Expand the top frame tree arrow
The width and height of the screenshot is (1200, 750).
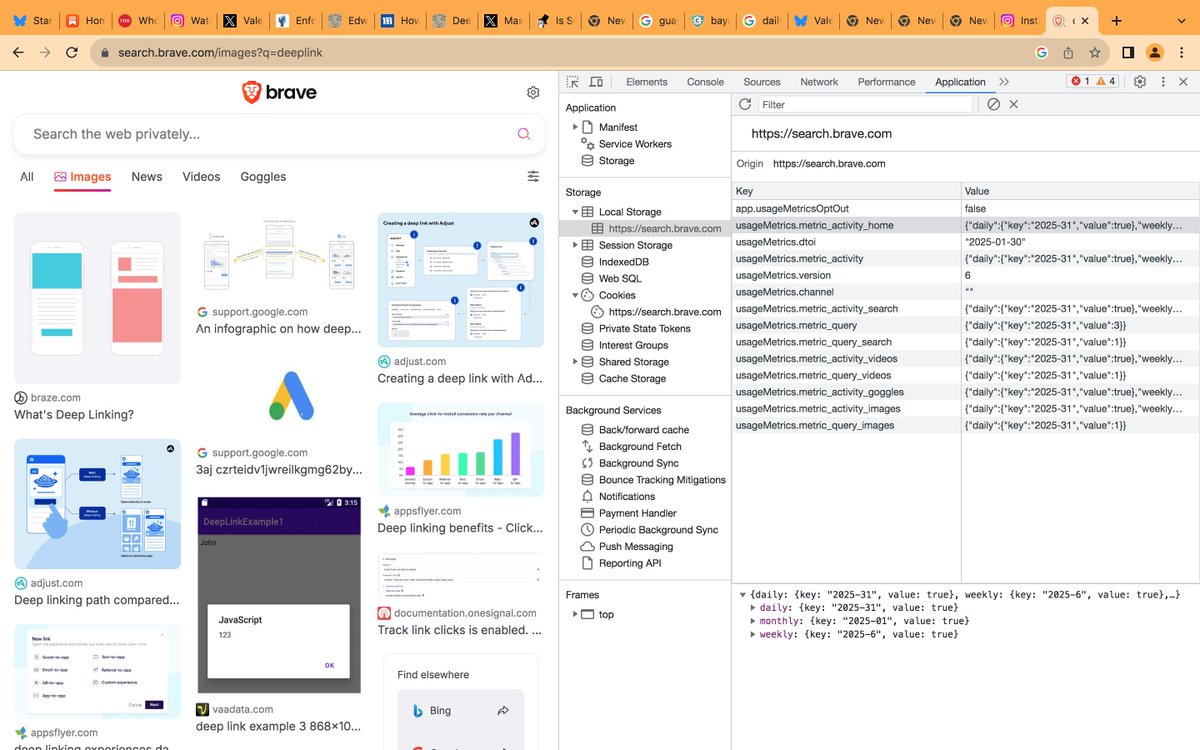[575, 614]
